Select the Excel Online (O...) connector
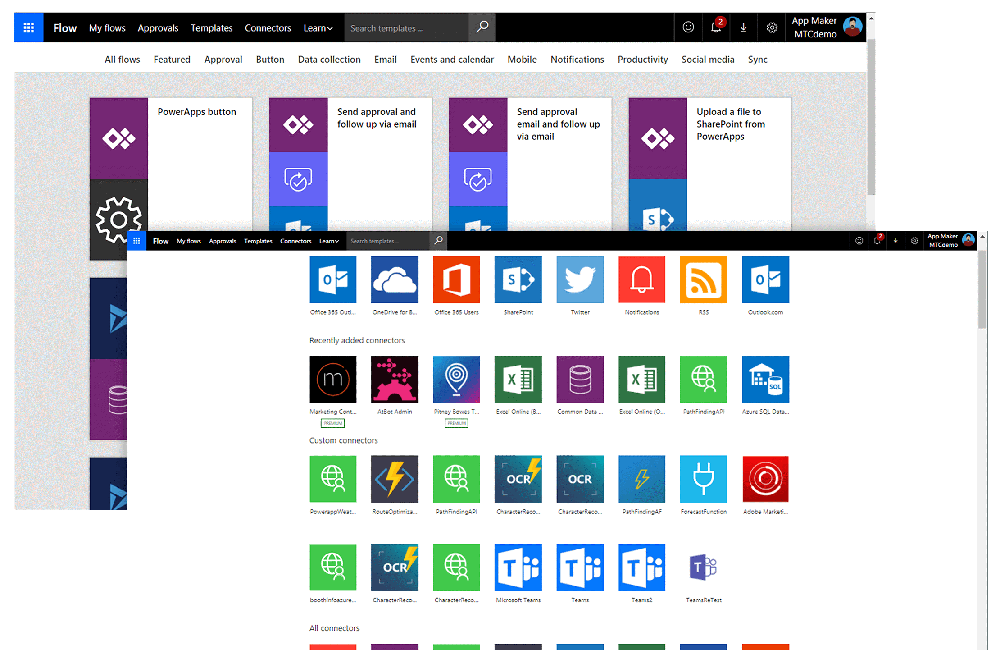This screenshot has height=650, width=1000. pos(642,380)
